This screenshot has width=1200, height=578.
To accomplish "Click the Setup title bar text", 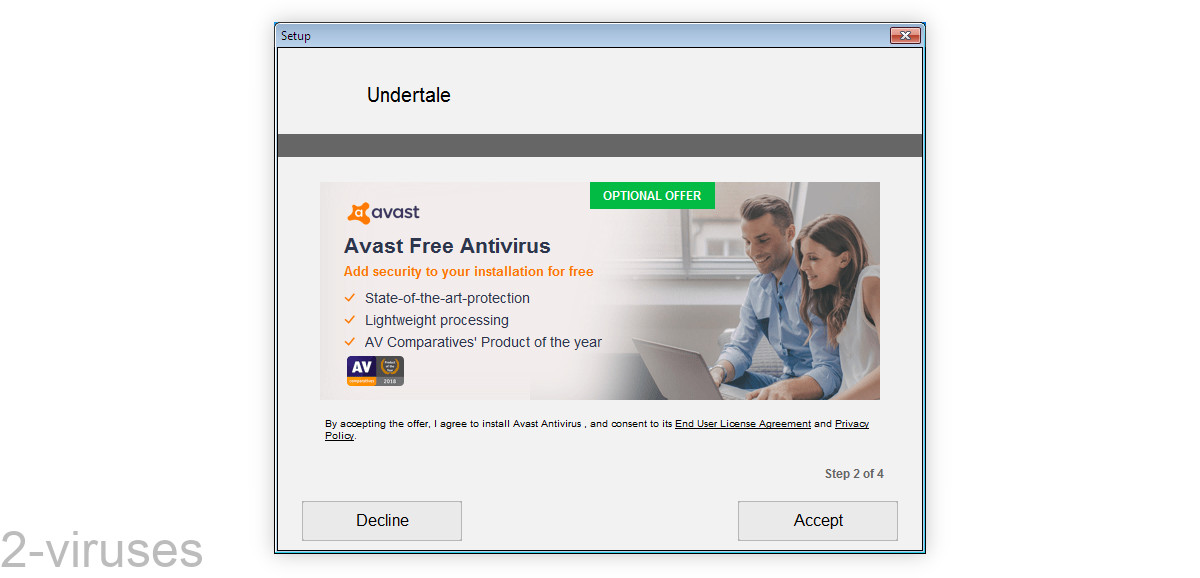I will pyautogui.click(x=296, y=36).
